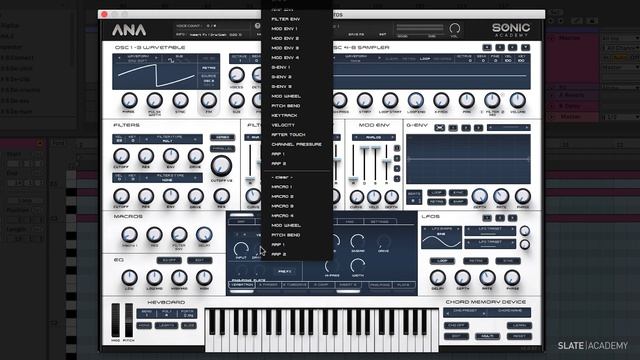The image size is (640, 360).
Task: Select the third oscillator button in the sampler header
Action: tap(513, 47)
